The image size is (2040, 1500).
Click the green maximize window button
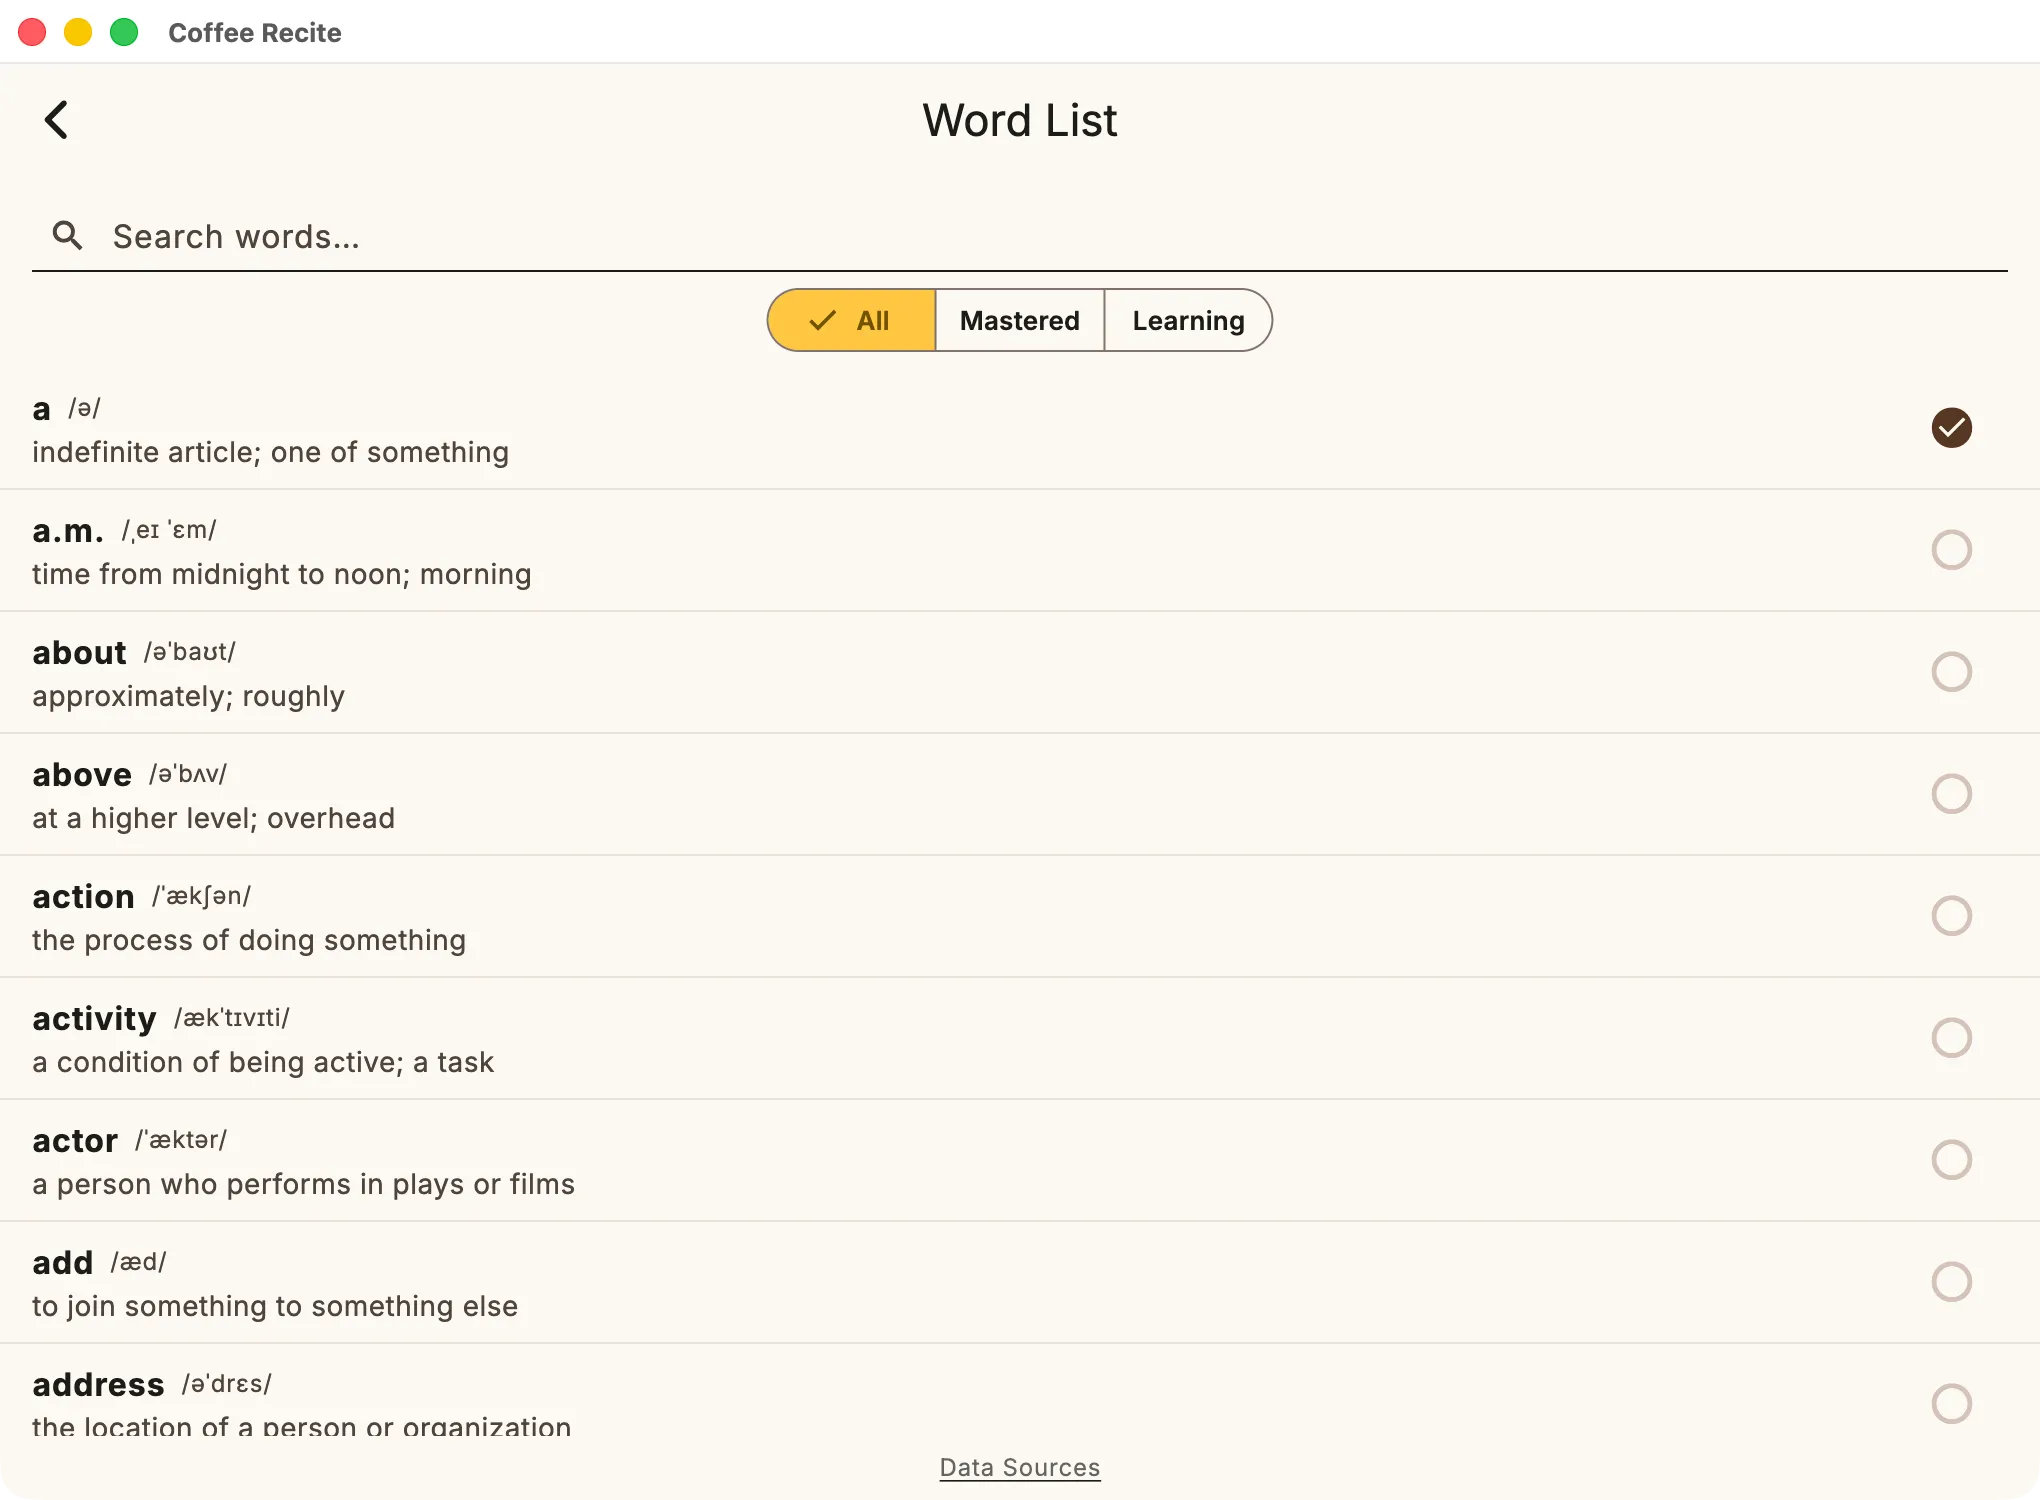click(x=124, y=32)
